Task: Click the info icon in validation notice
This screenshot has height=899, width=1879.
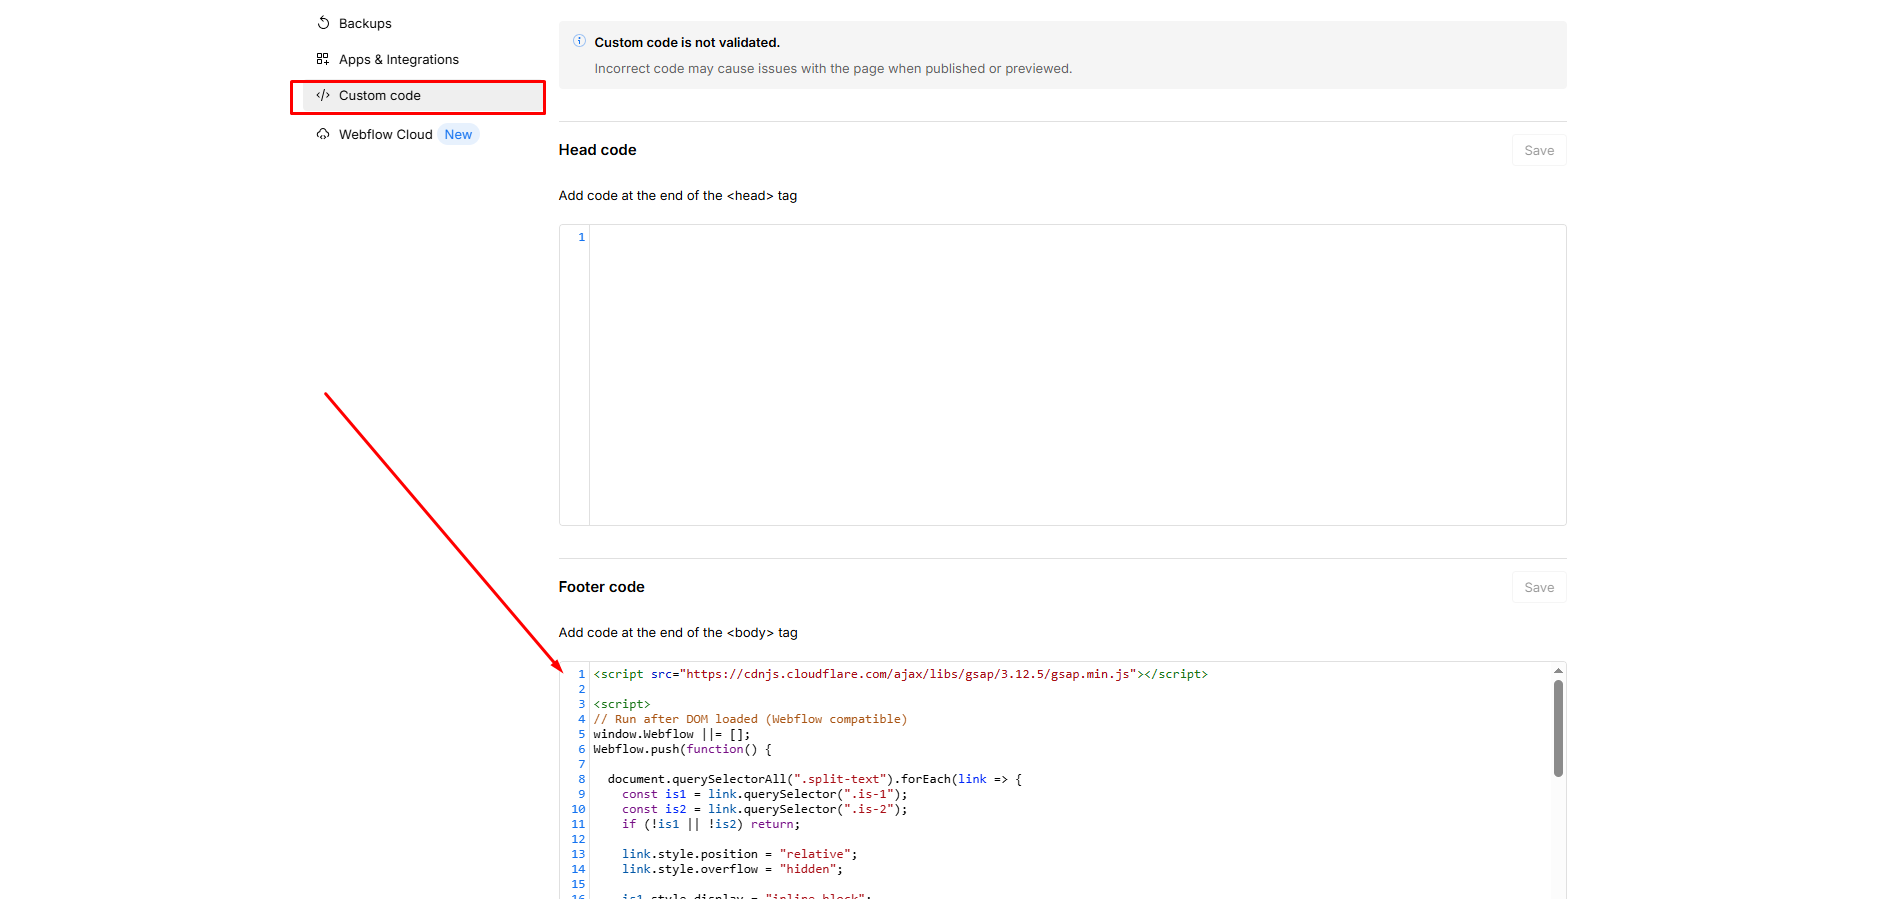Action: pyautogui.click(x=579, y=41)
